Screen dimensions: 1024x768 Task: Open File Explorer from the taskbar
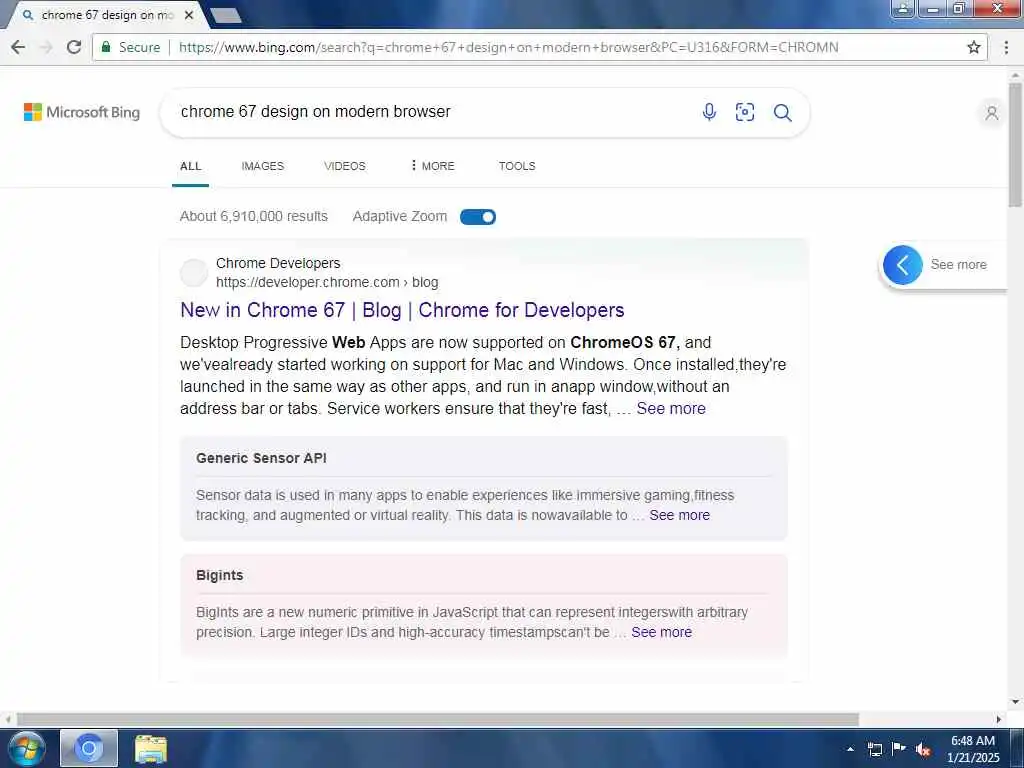point(151,749)
